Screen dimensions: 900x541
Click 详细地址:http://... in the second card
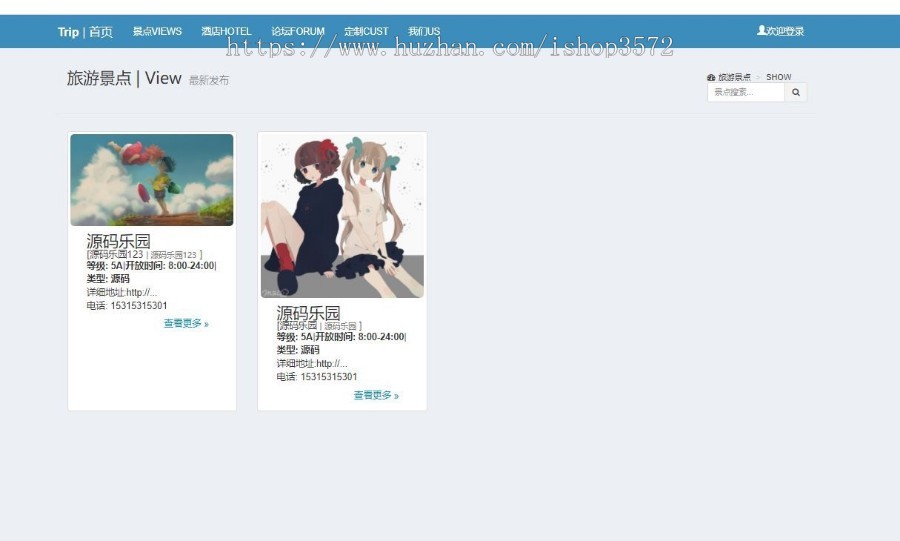click(x=312, y=364)
